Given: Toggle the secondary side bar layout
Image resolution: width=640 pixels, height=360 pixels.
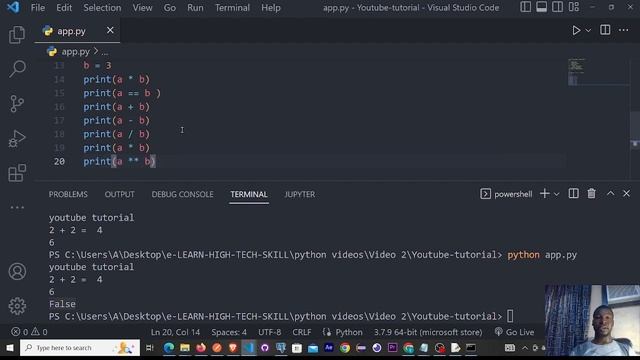Looking at the screenshot, I should pos(557,7).
